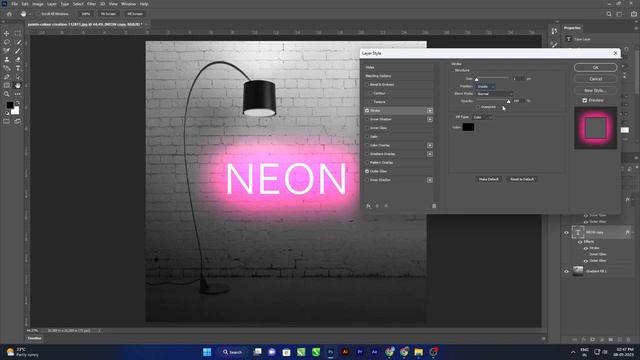Click the trash icon in Layer Style dialog
The height and width of the screenshot is (360, 640).
coord(434,206)
